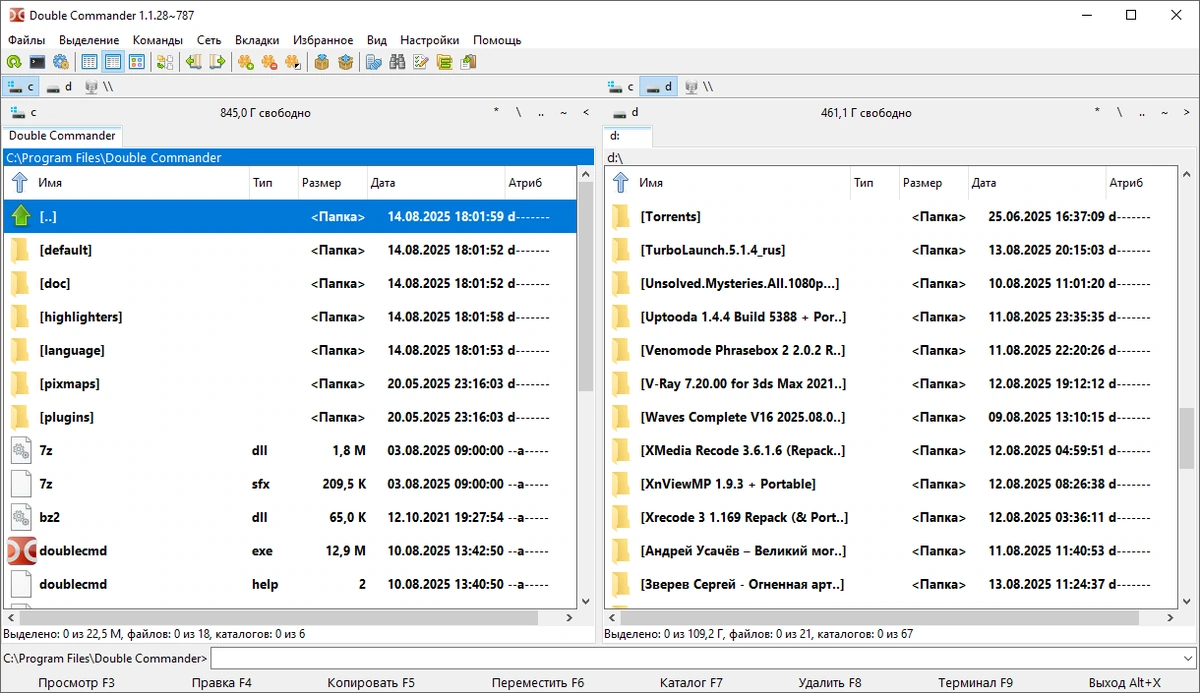Open Multi-rename tool notepad icon

tap(420, 62)
